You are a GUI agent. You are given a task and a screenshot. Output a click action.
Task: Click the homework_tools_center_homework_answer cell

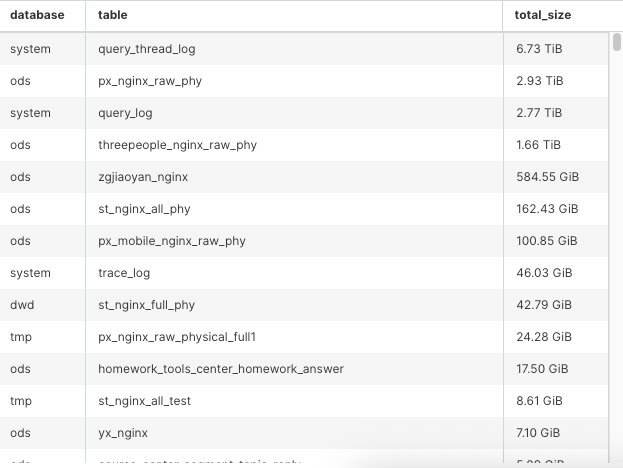[220, 369]
